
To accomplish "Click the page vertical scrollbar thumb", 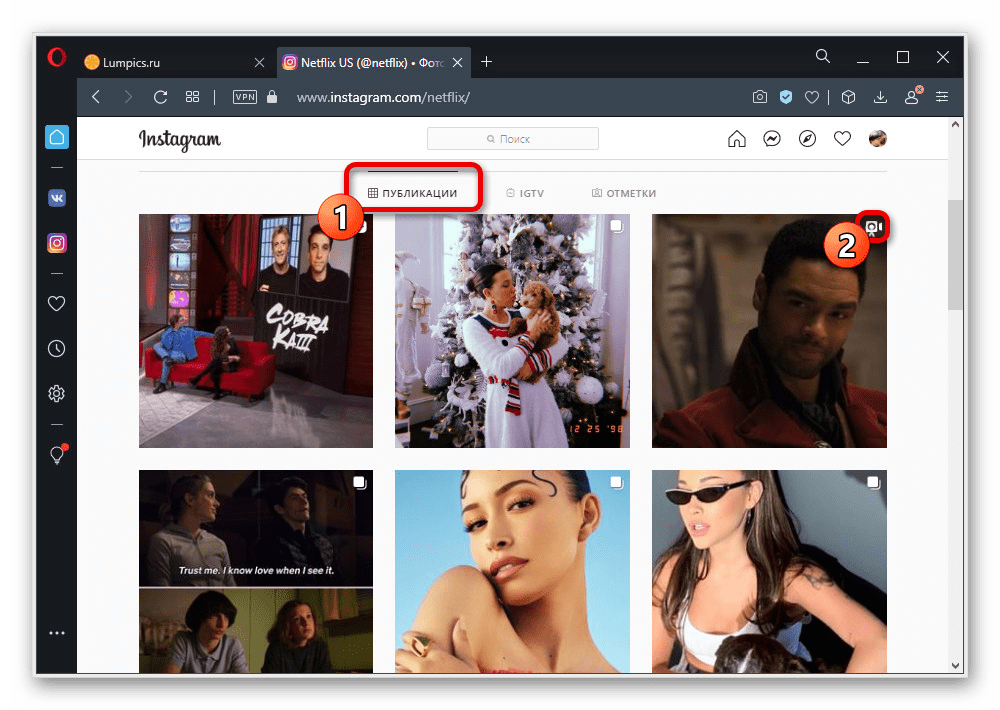I will click(x=955, y=255).
